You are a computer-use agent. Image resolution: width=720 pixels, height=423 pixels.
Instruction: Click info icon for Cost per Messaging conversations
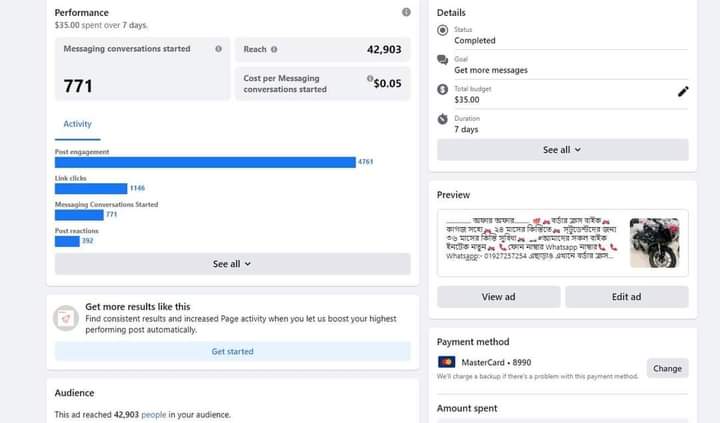(x=370, y=79)
